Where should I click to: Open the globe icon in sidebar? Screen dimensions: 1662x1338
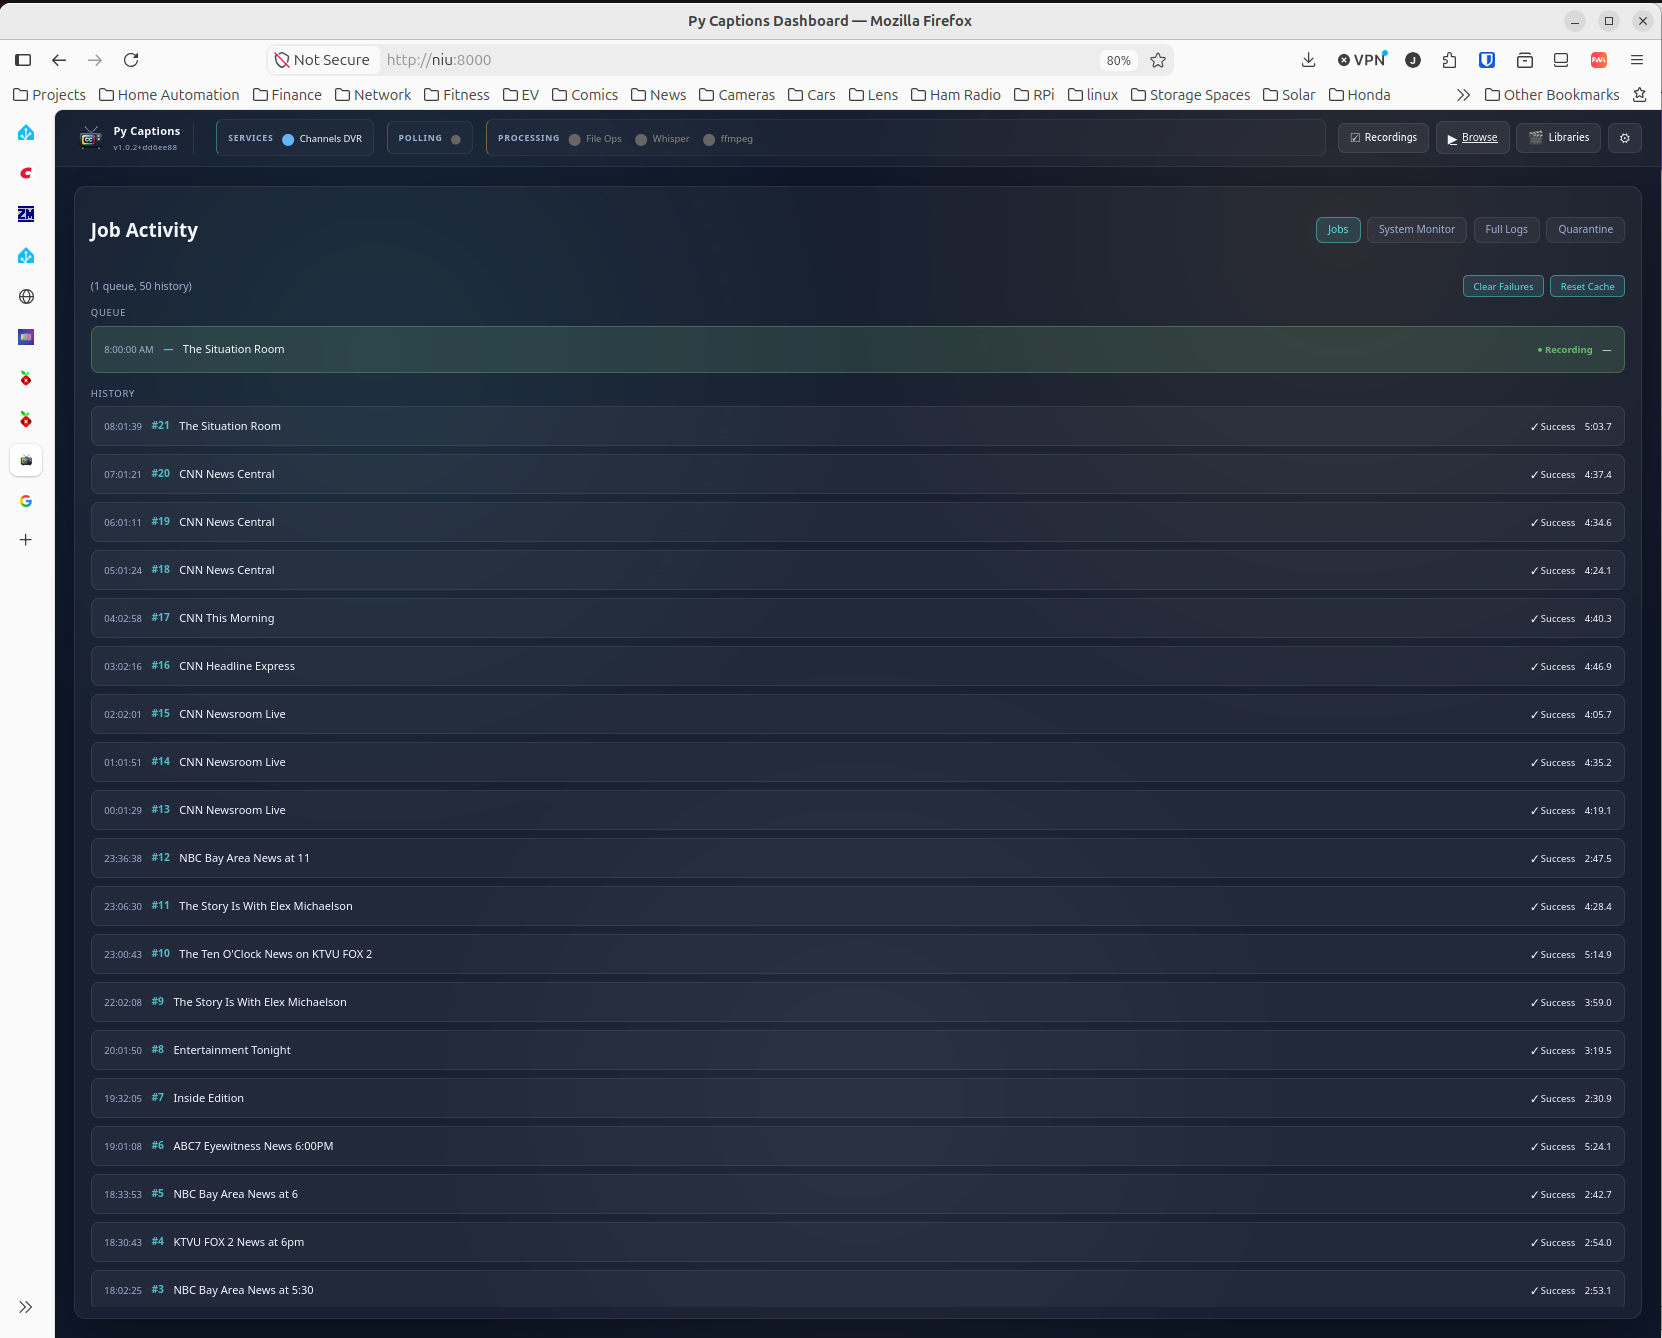coord(26,296)
